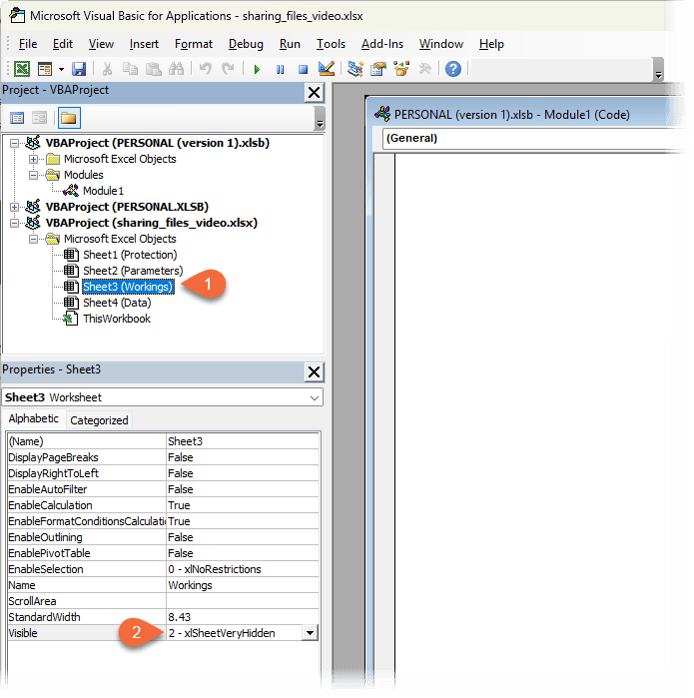The width and height of the screenshot is (694, 698).
Task: Open Properties Window toolbar icon
Action: [378, 69]
